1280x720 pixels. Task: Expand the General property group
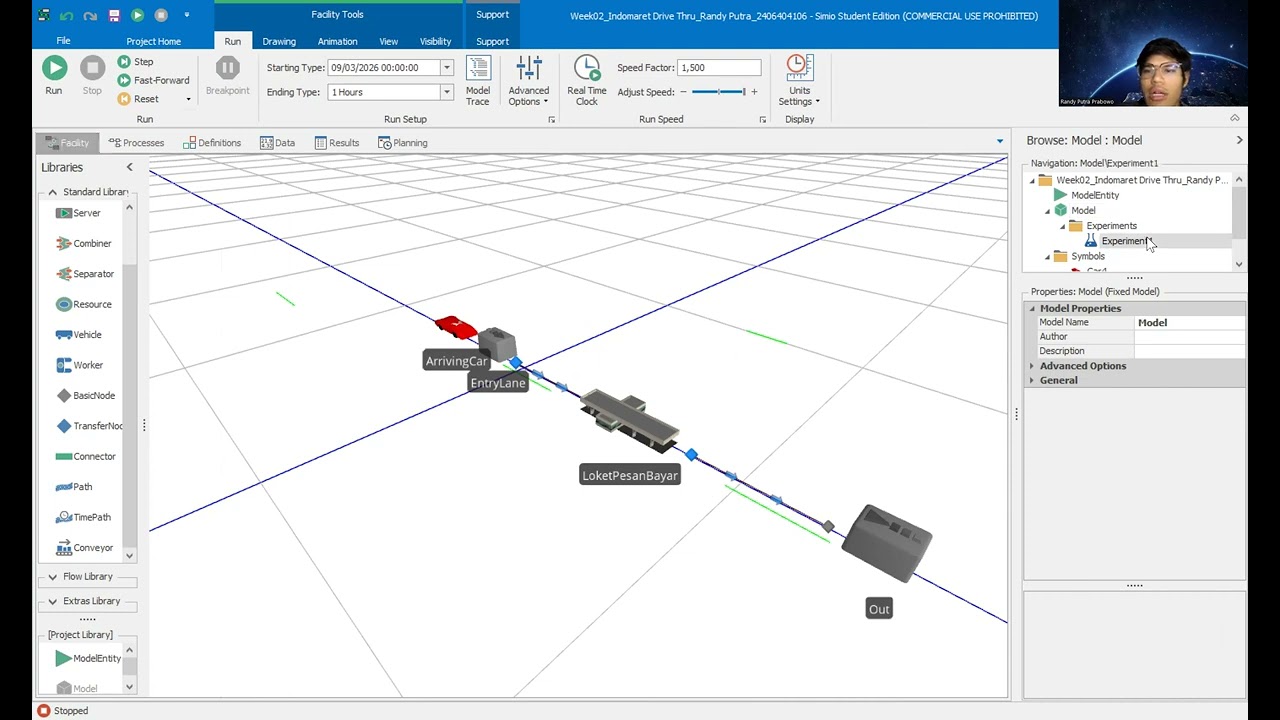click(x=1032, y=380)
